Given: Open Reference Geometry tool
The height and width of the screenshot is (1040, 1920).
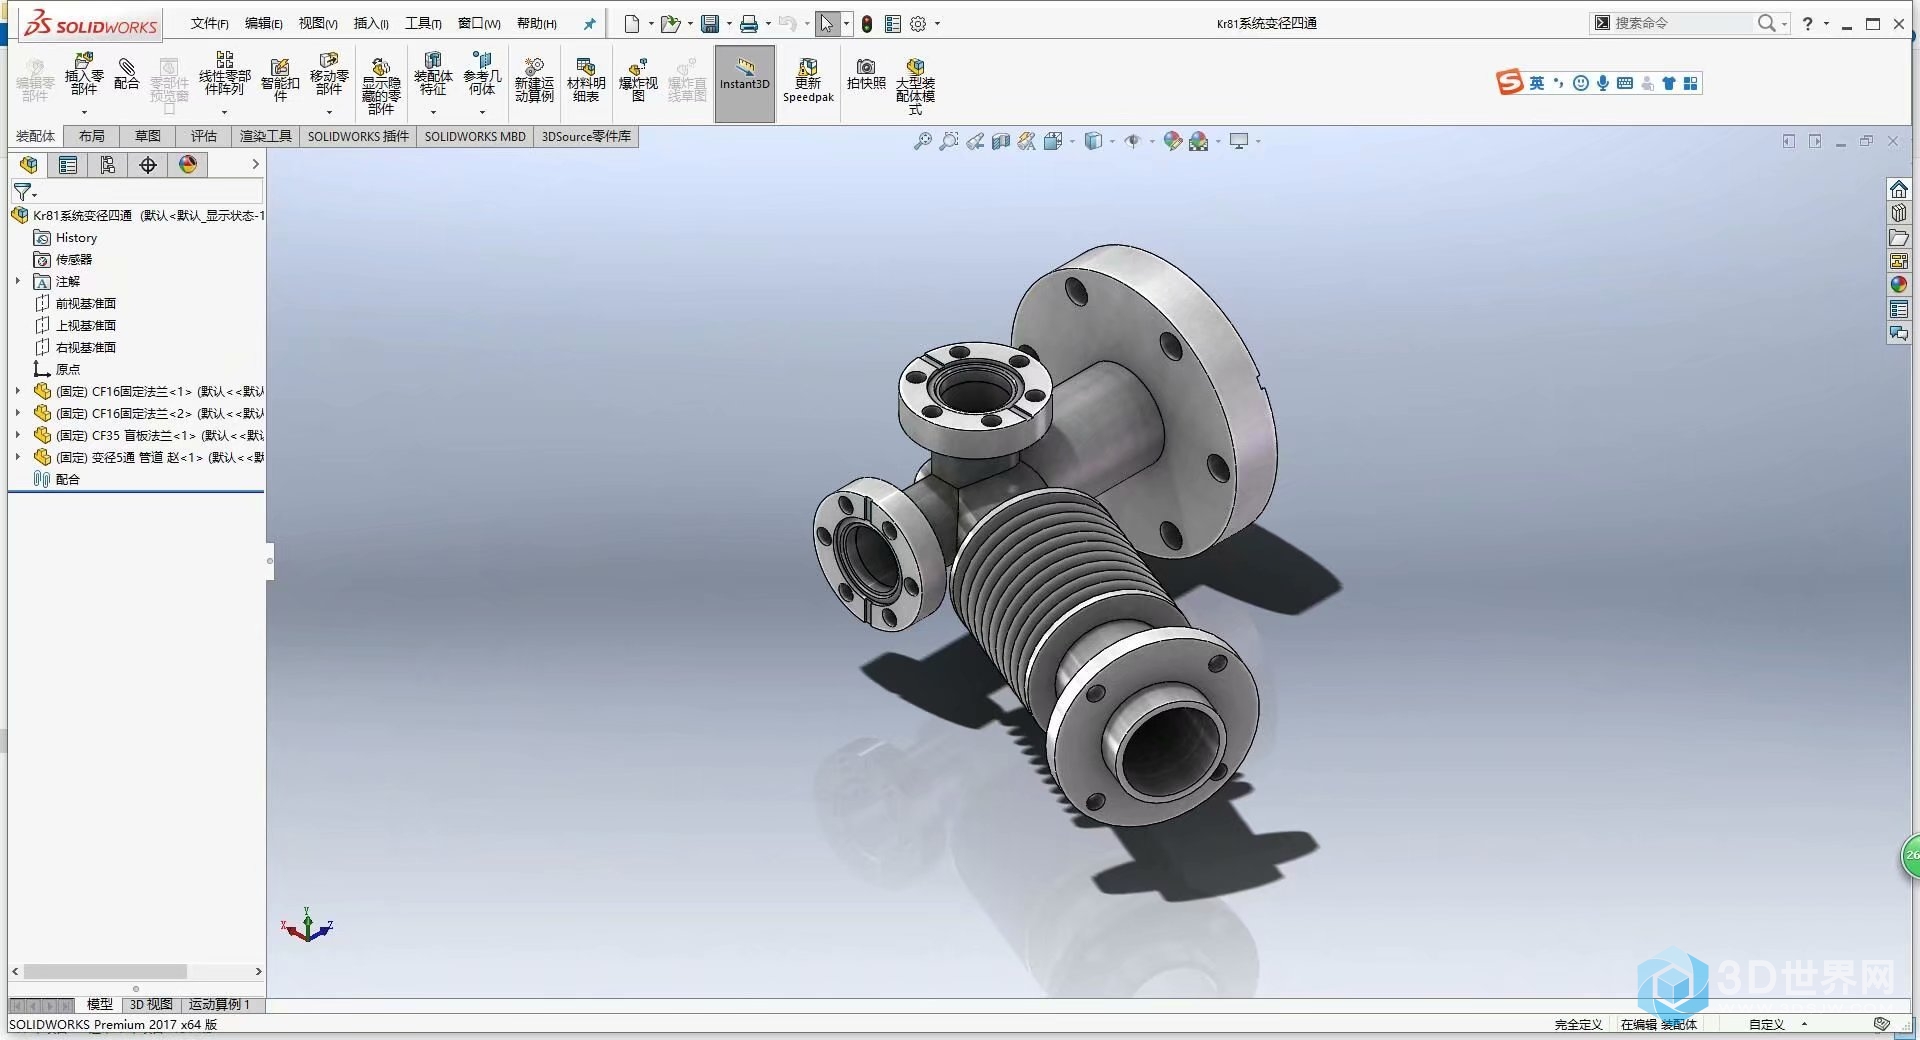Looking at the screenshot, I should [482, 74].
